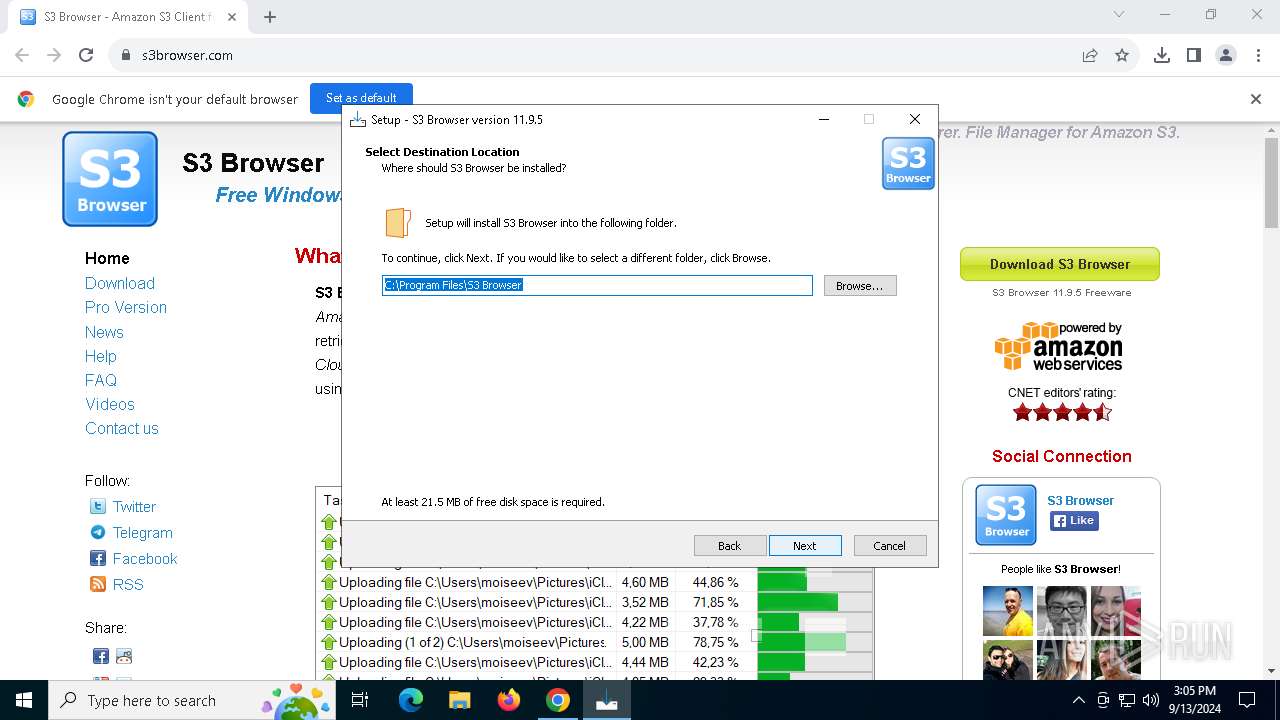Screen dimensions: 1280x720
Task: Open the Home navigation item
Action: (107, 258)
